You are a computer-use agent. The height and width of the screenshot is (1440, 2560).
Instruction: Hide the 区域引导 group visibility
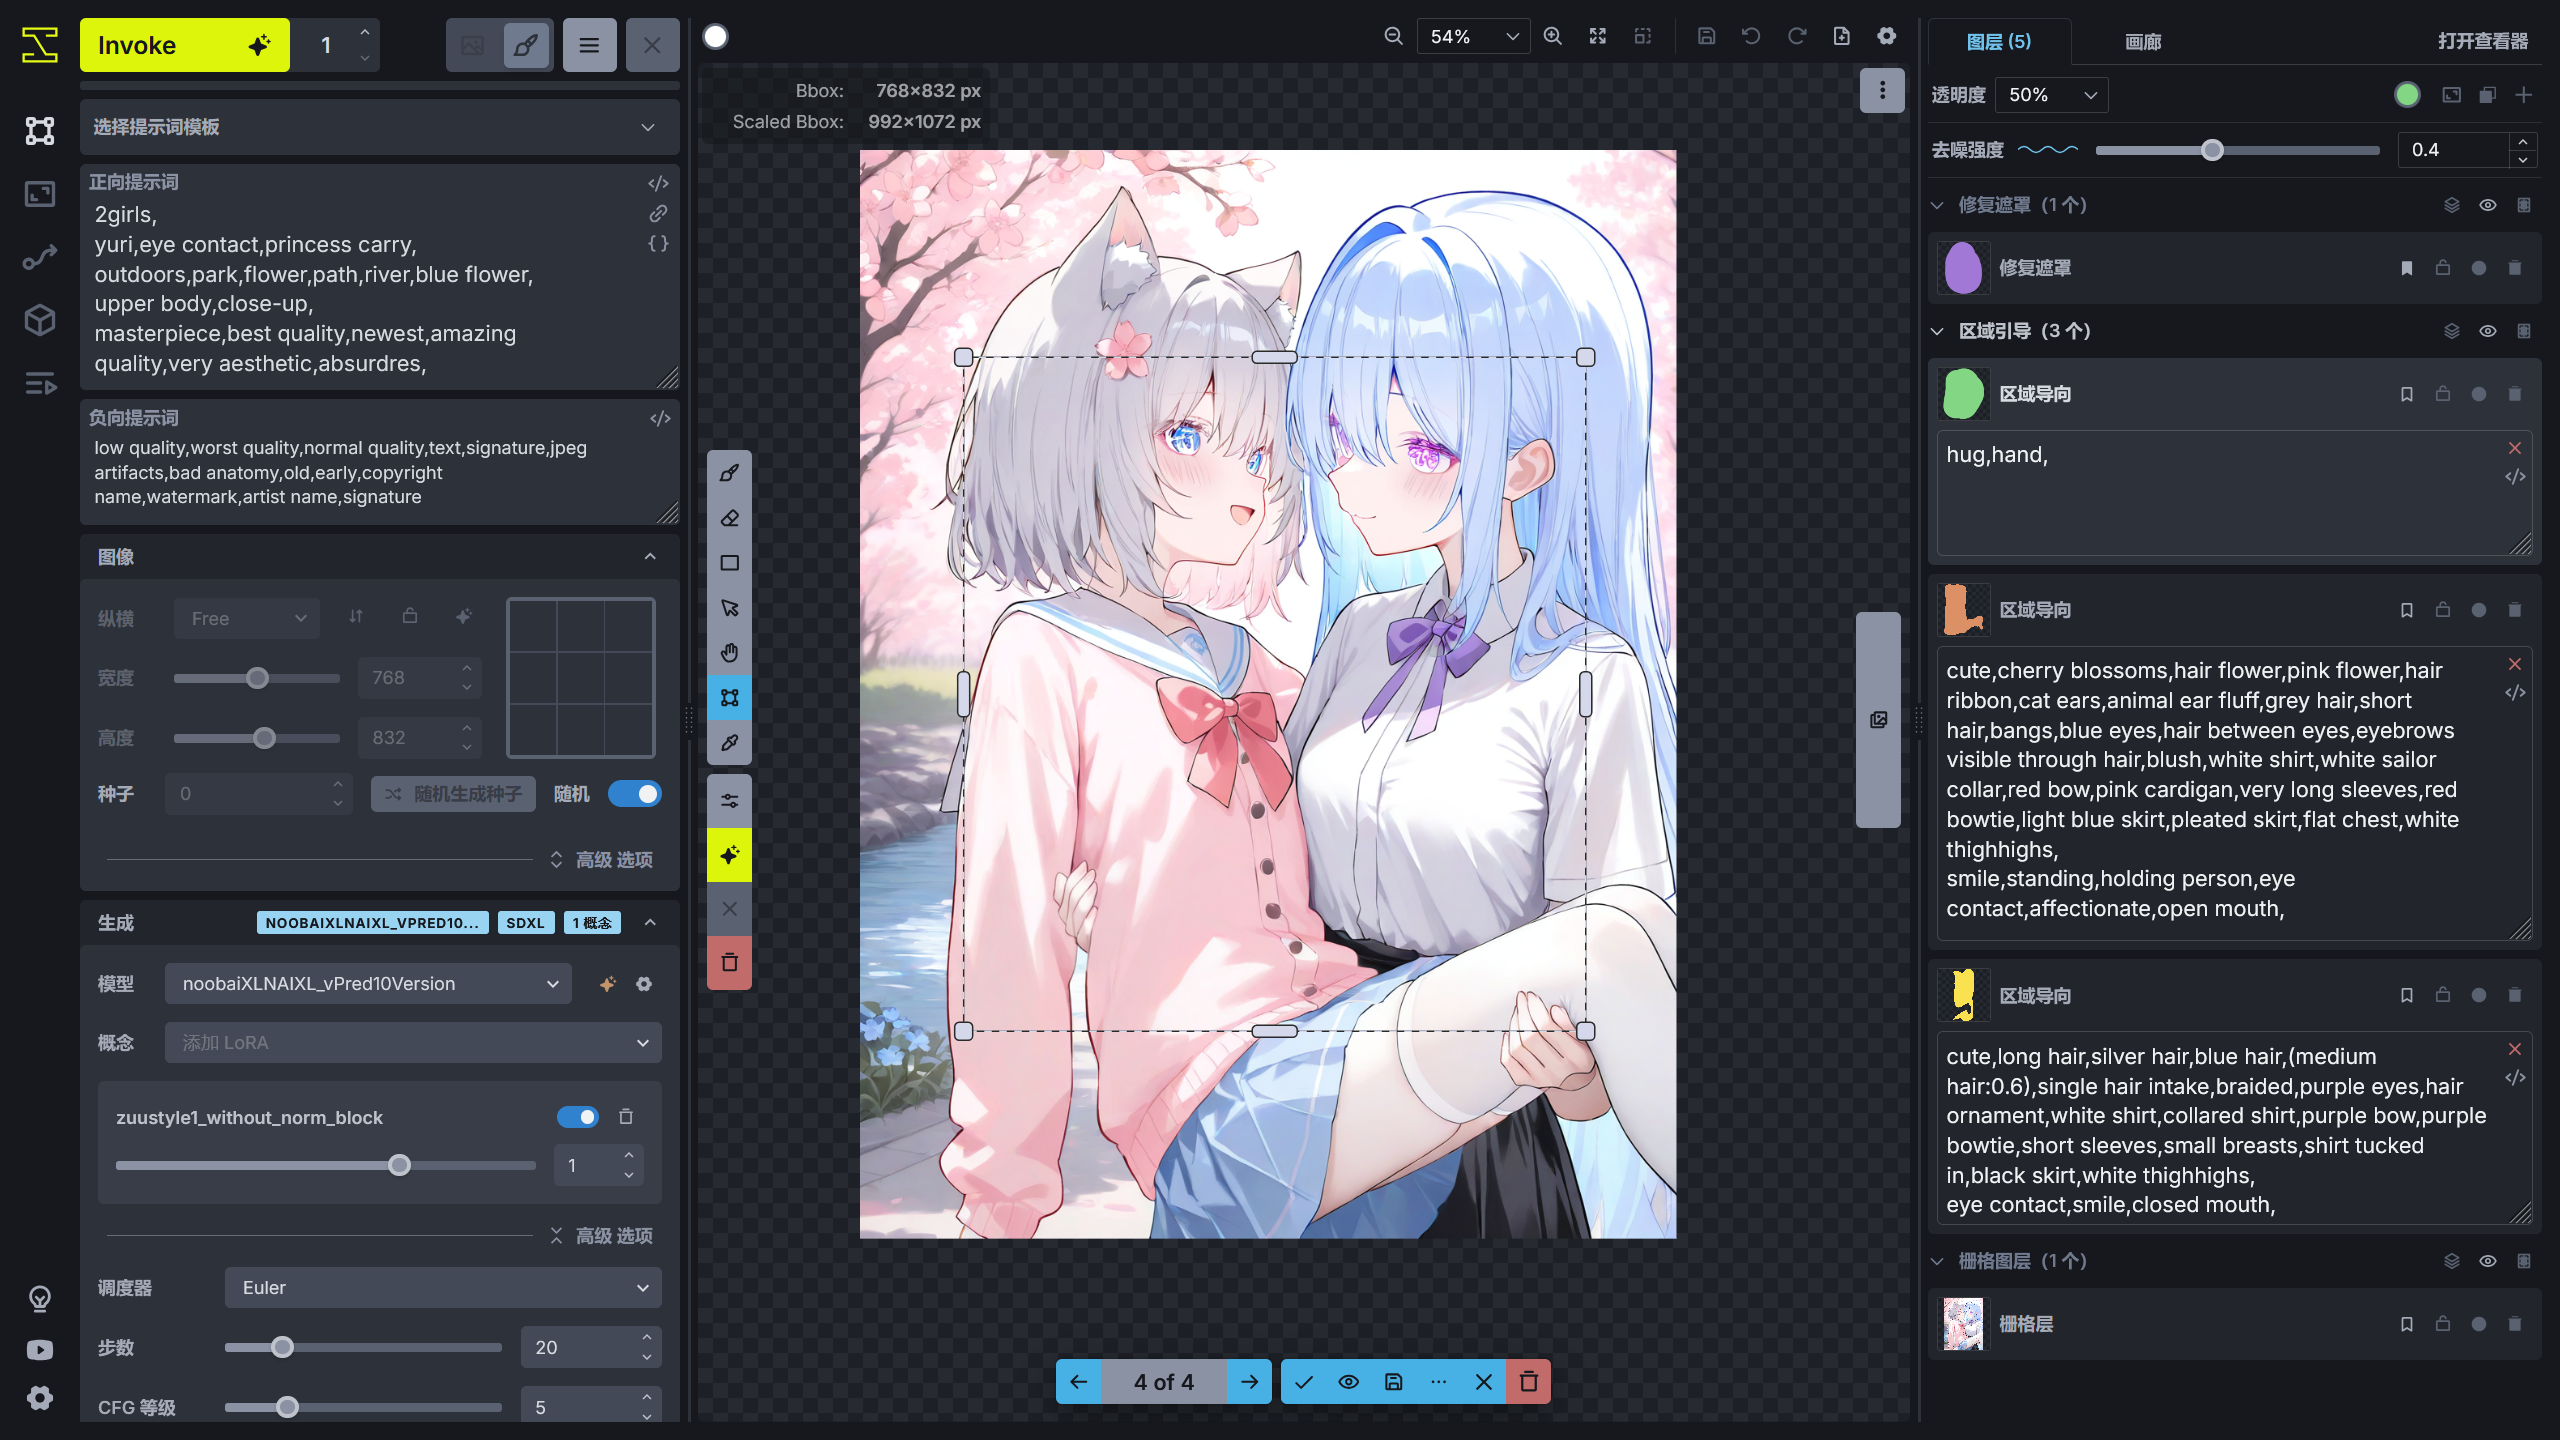[x=2487, y=330]
